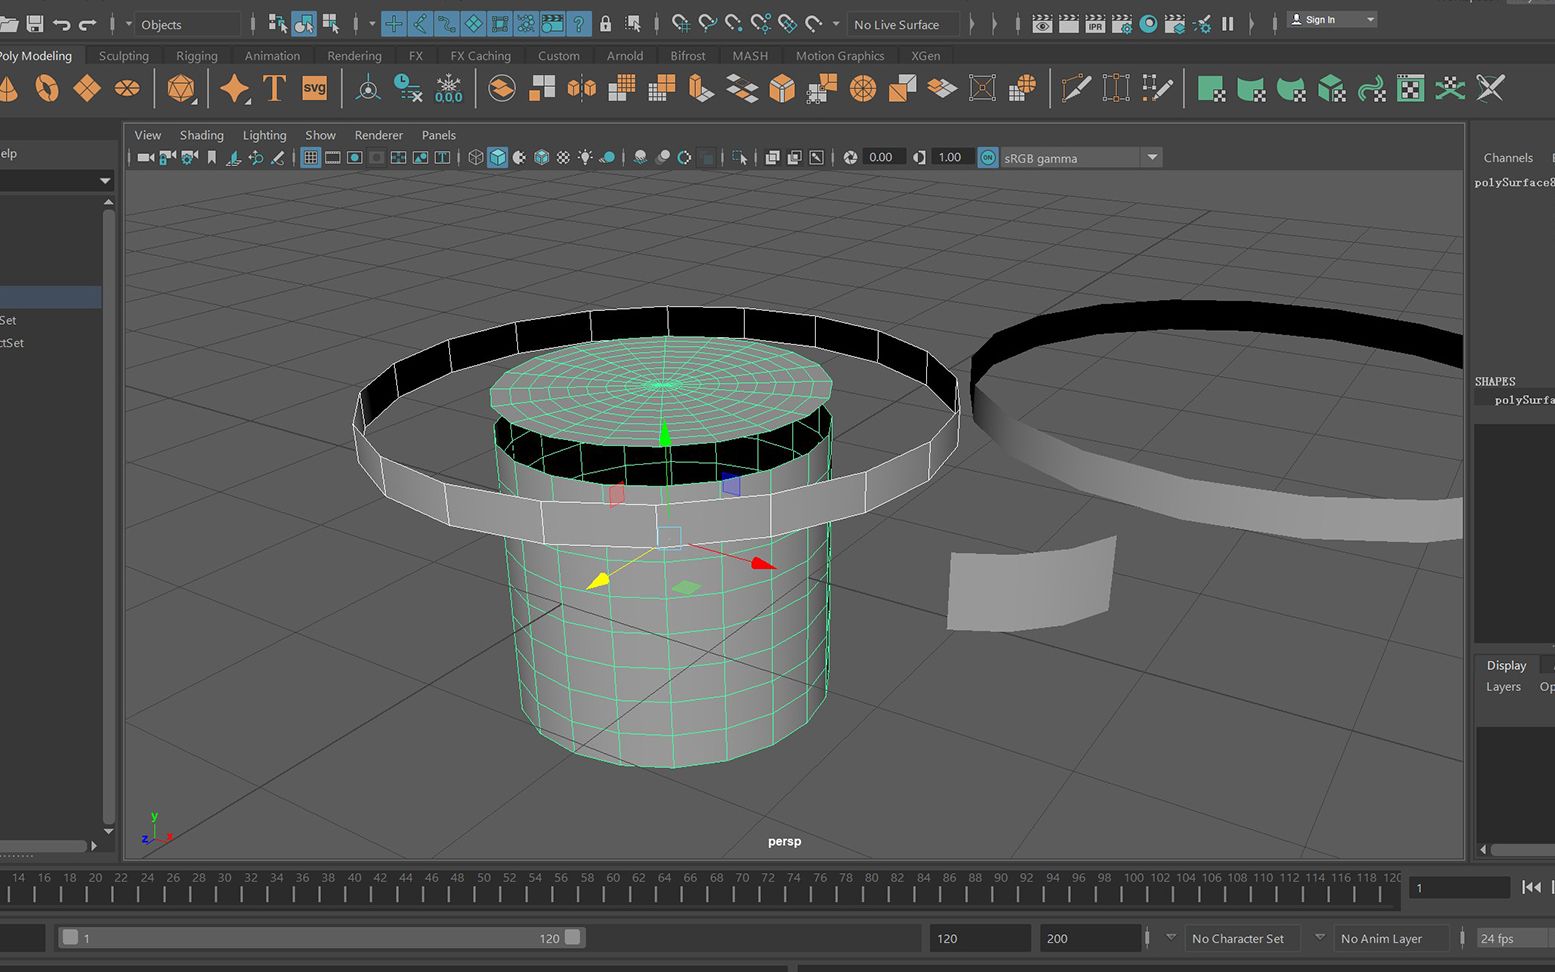The image size is (1555, 972).
Task: Select the Freeze Transformations snowflake icon
Action: (x=449, y=89)
